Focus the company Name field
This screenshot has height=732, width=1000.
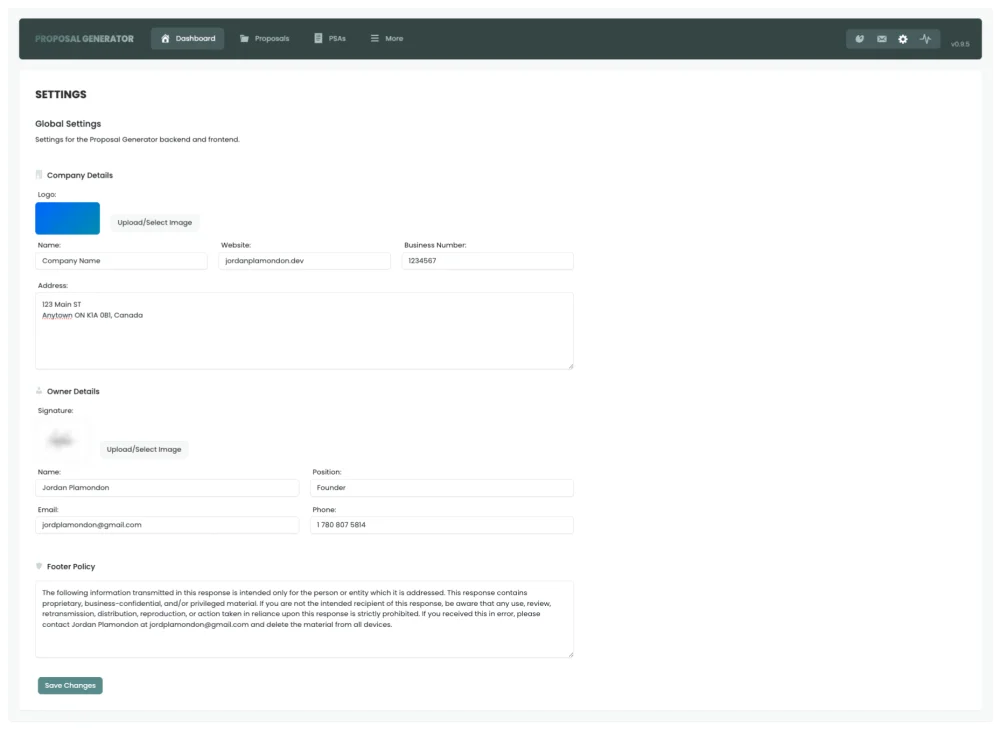click(121, 261)
